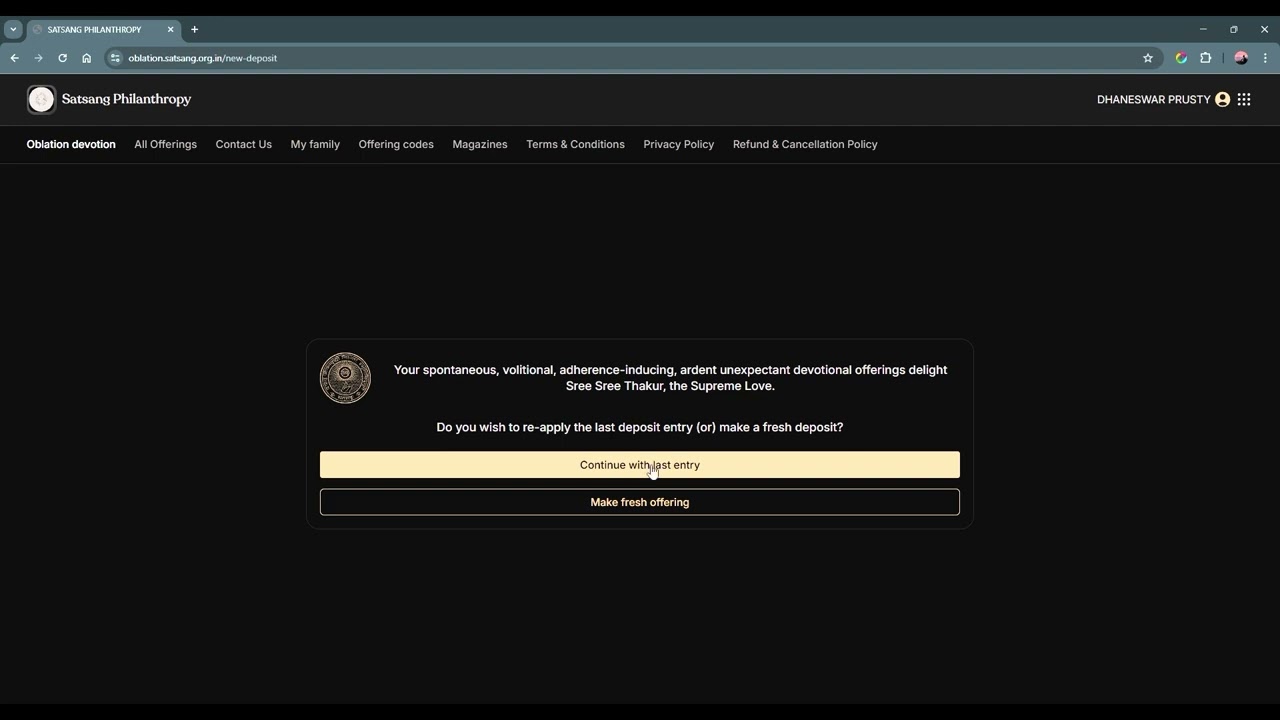This screenshot has width=1280, height=720.
Task: Read Terms & Conditions
Action: (x=575, y=144)
